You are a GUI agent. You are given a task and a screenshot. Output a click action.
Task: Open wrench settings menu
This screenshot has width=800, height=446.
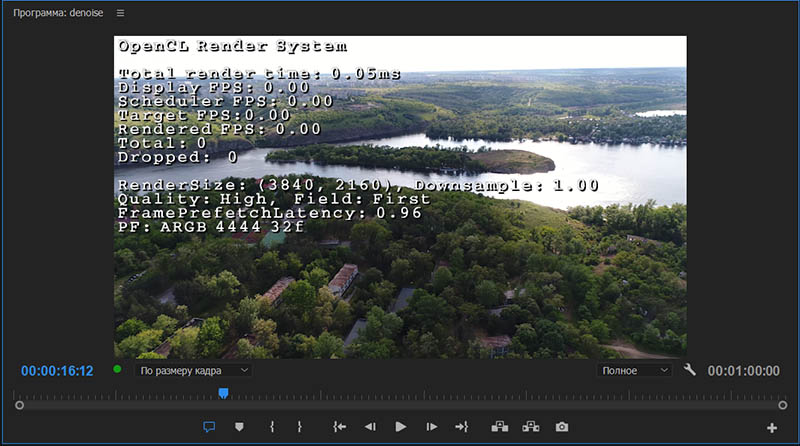[x=690, y=369]
